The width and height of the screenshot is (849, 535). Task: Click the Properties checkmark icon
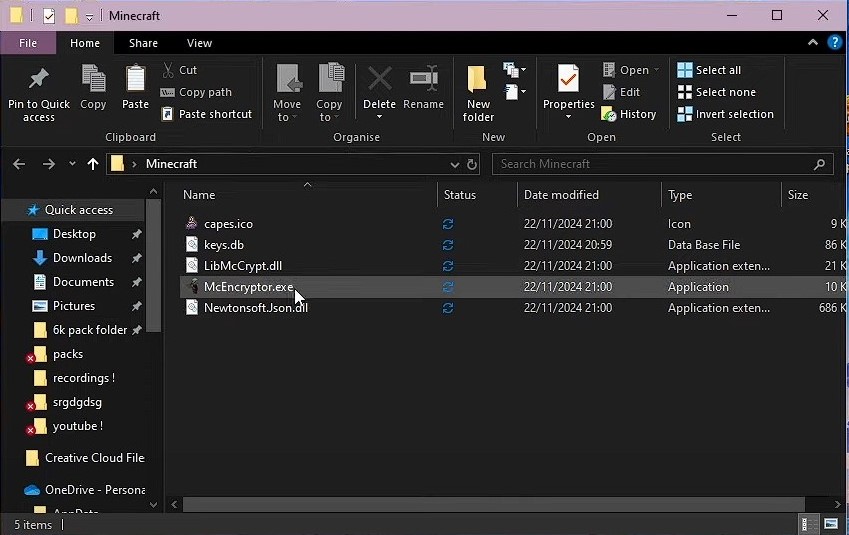click(569, 79)
